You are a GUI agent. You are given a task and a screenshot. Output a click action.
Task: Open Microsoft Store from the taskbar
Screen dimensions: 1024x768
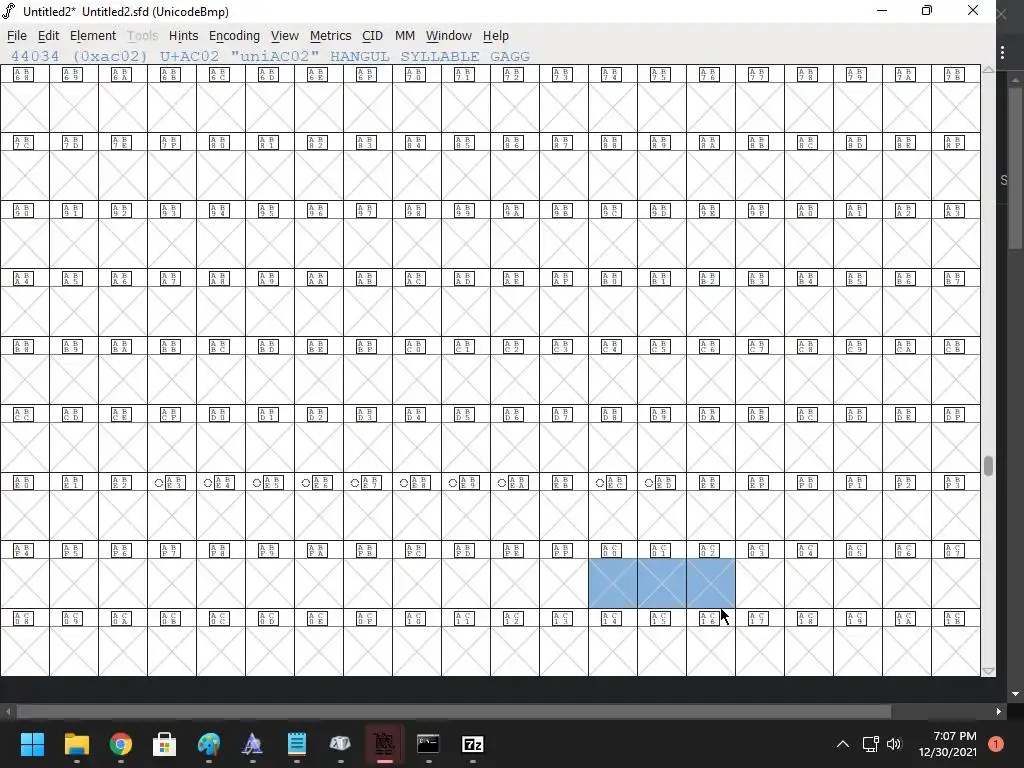[165, 744]
